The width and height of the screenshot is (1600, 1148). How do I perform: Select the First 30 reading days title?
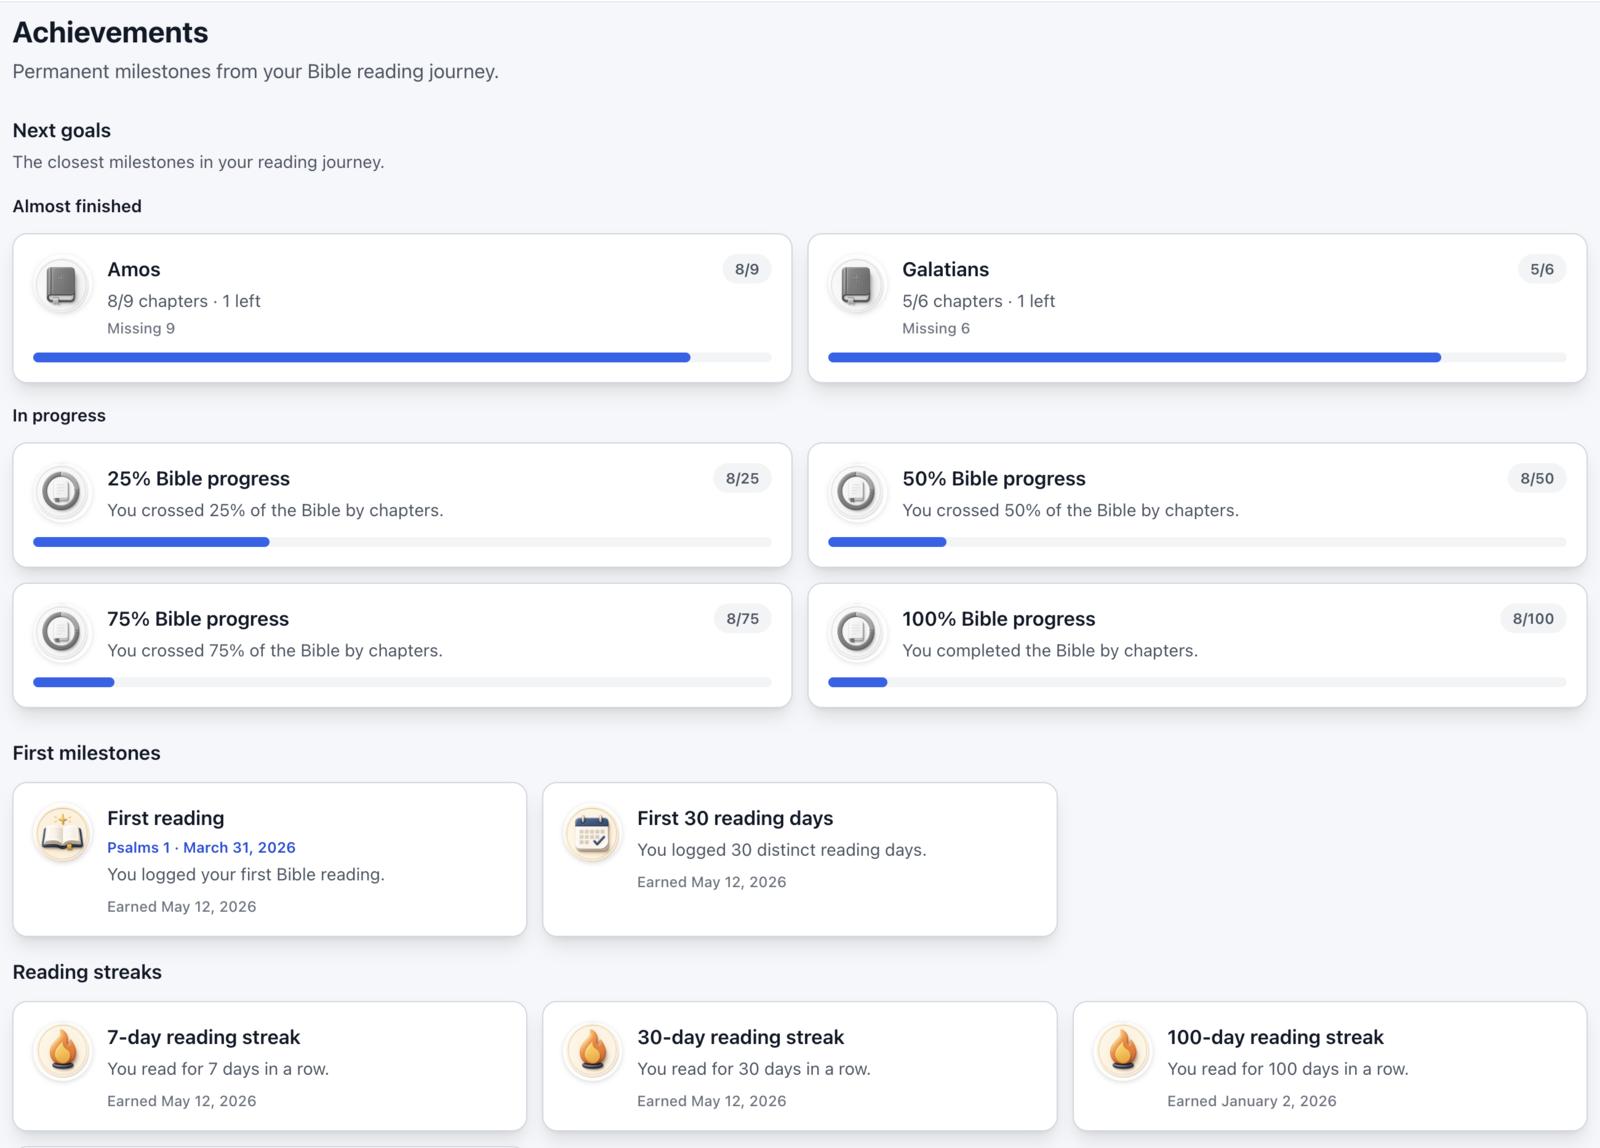click(735, 818)
